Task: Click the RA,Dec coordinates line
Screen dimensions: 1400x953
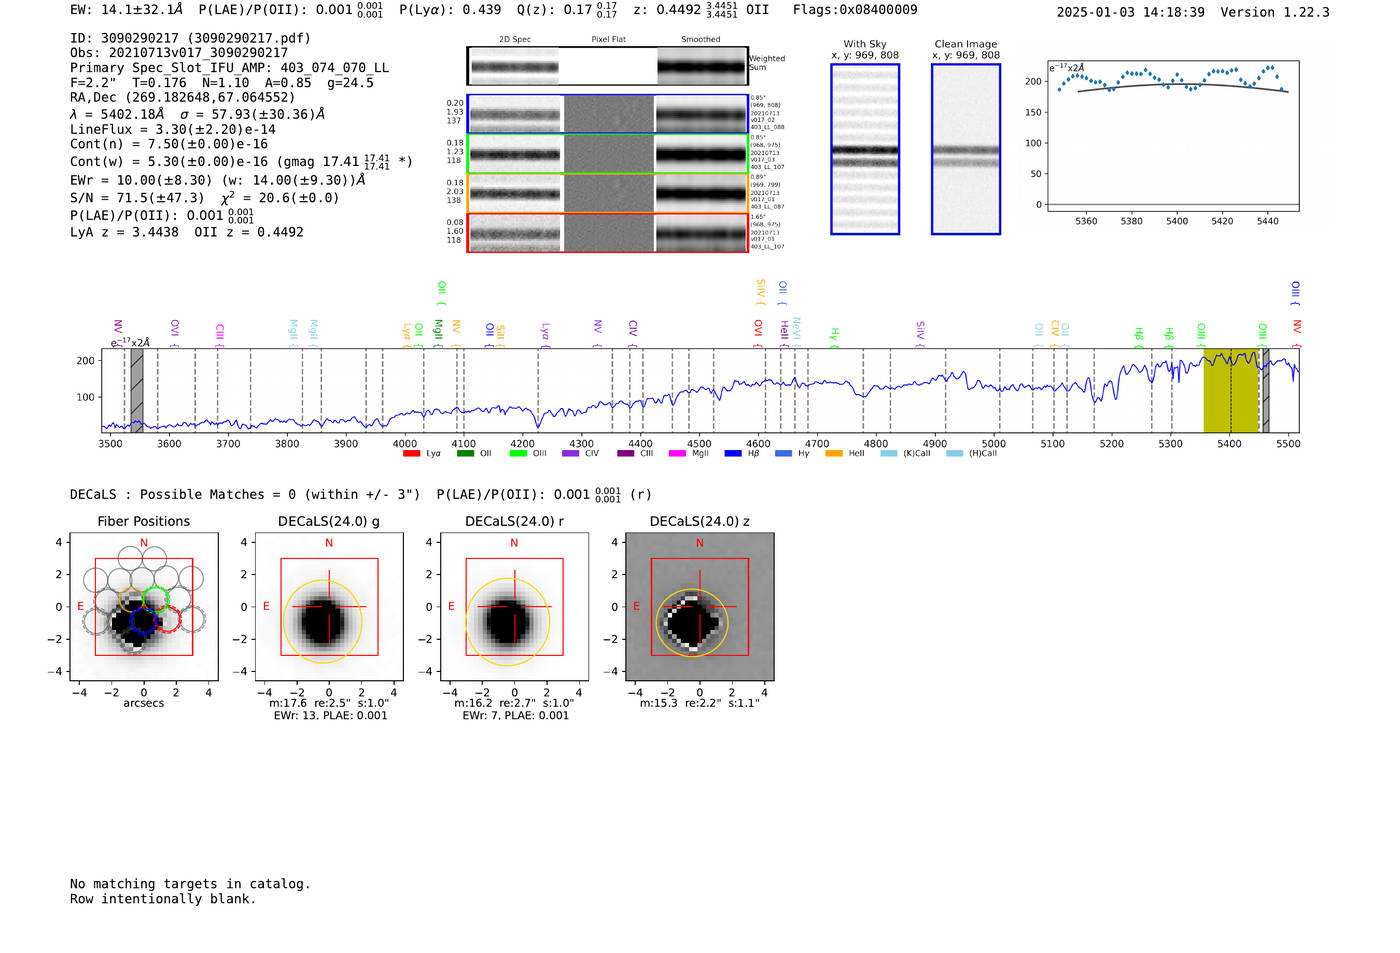Action: pyautogui.click(x=183, y=98)
